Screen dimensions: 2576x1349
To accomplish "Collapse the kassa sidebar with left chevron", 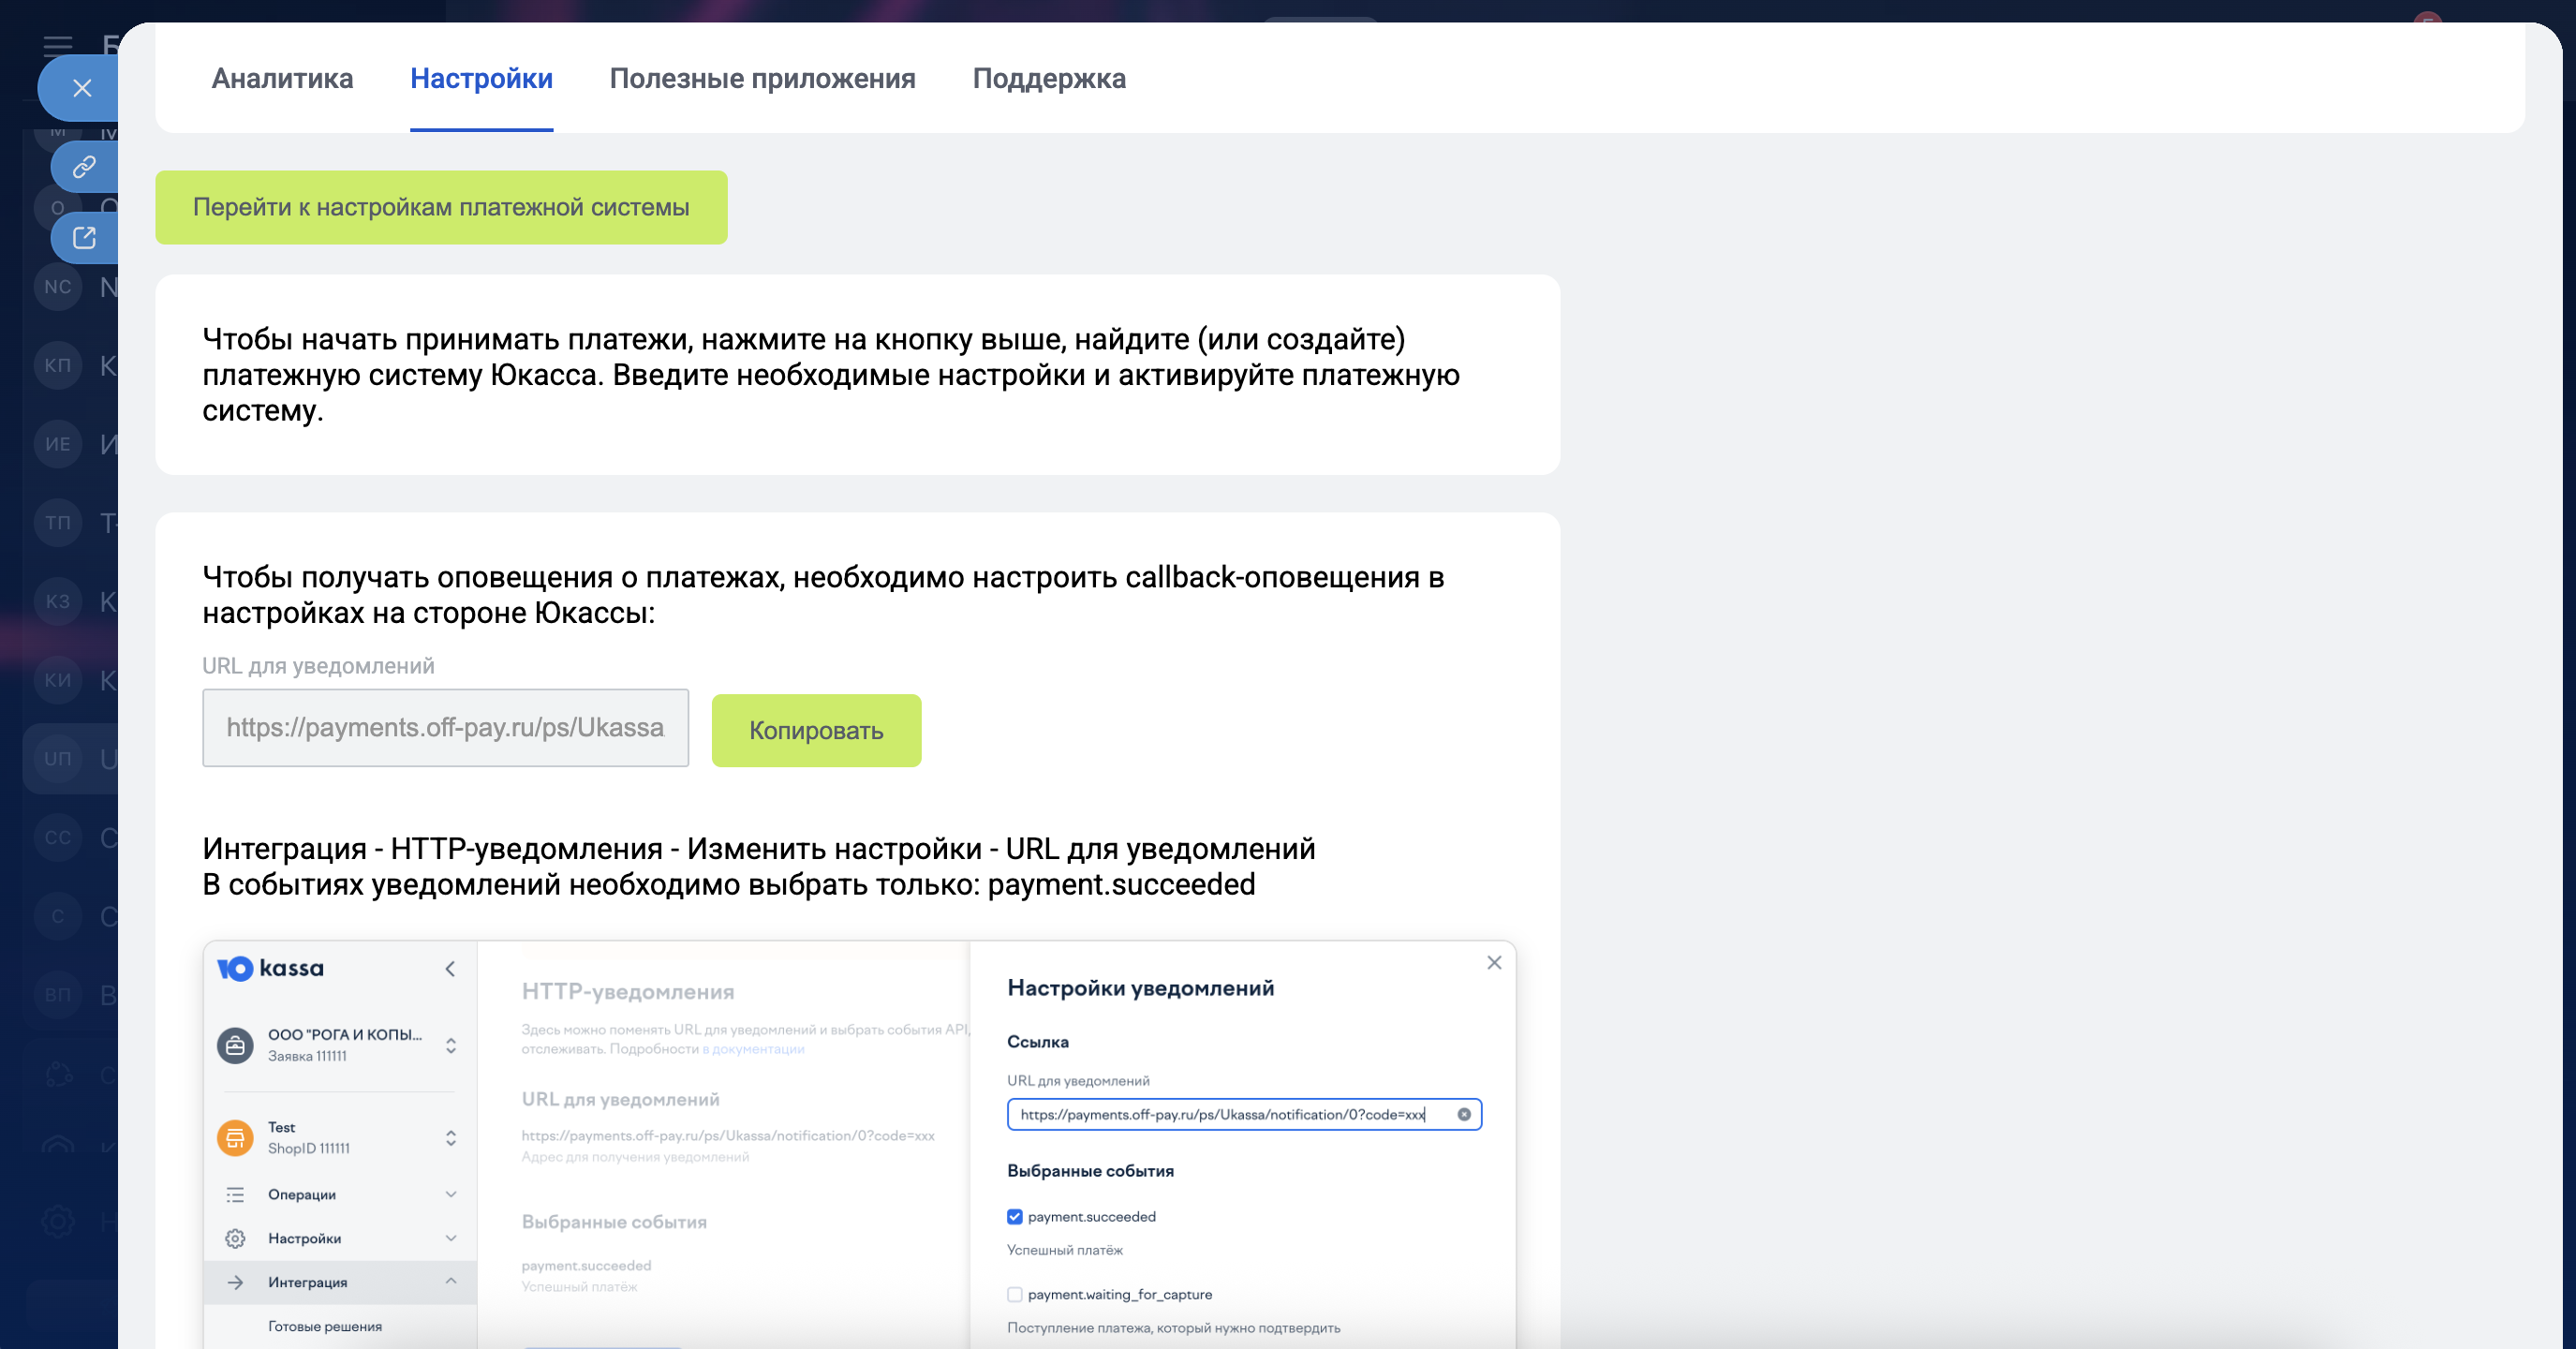I will [x=450, y=968].
